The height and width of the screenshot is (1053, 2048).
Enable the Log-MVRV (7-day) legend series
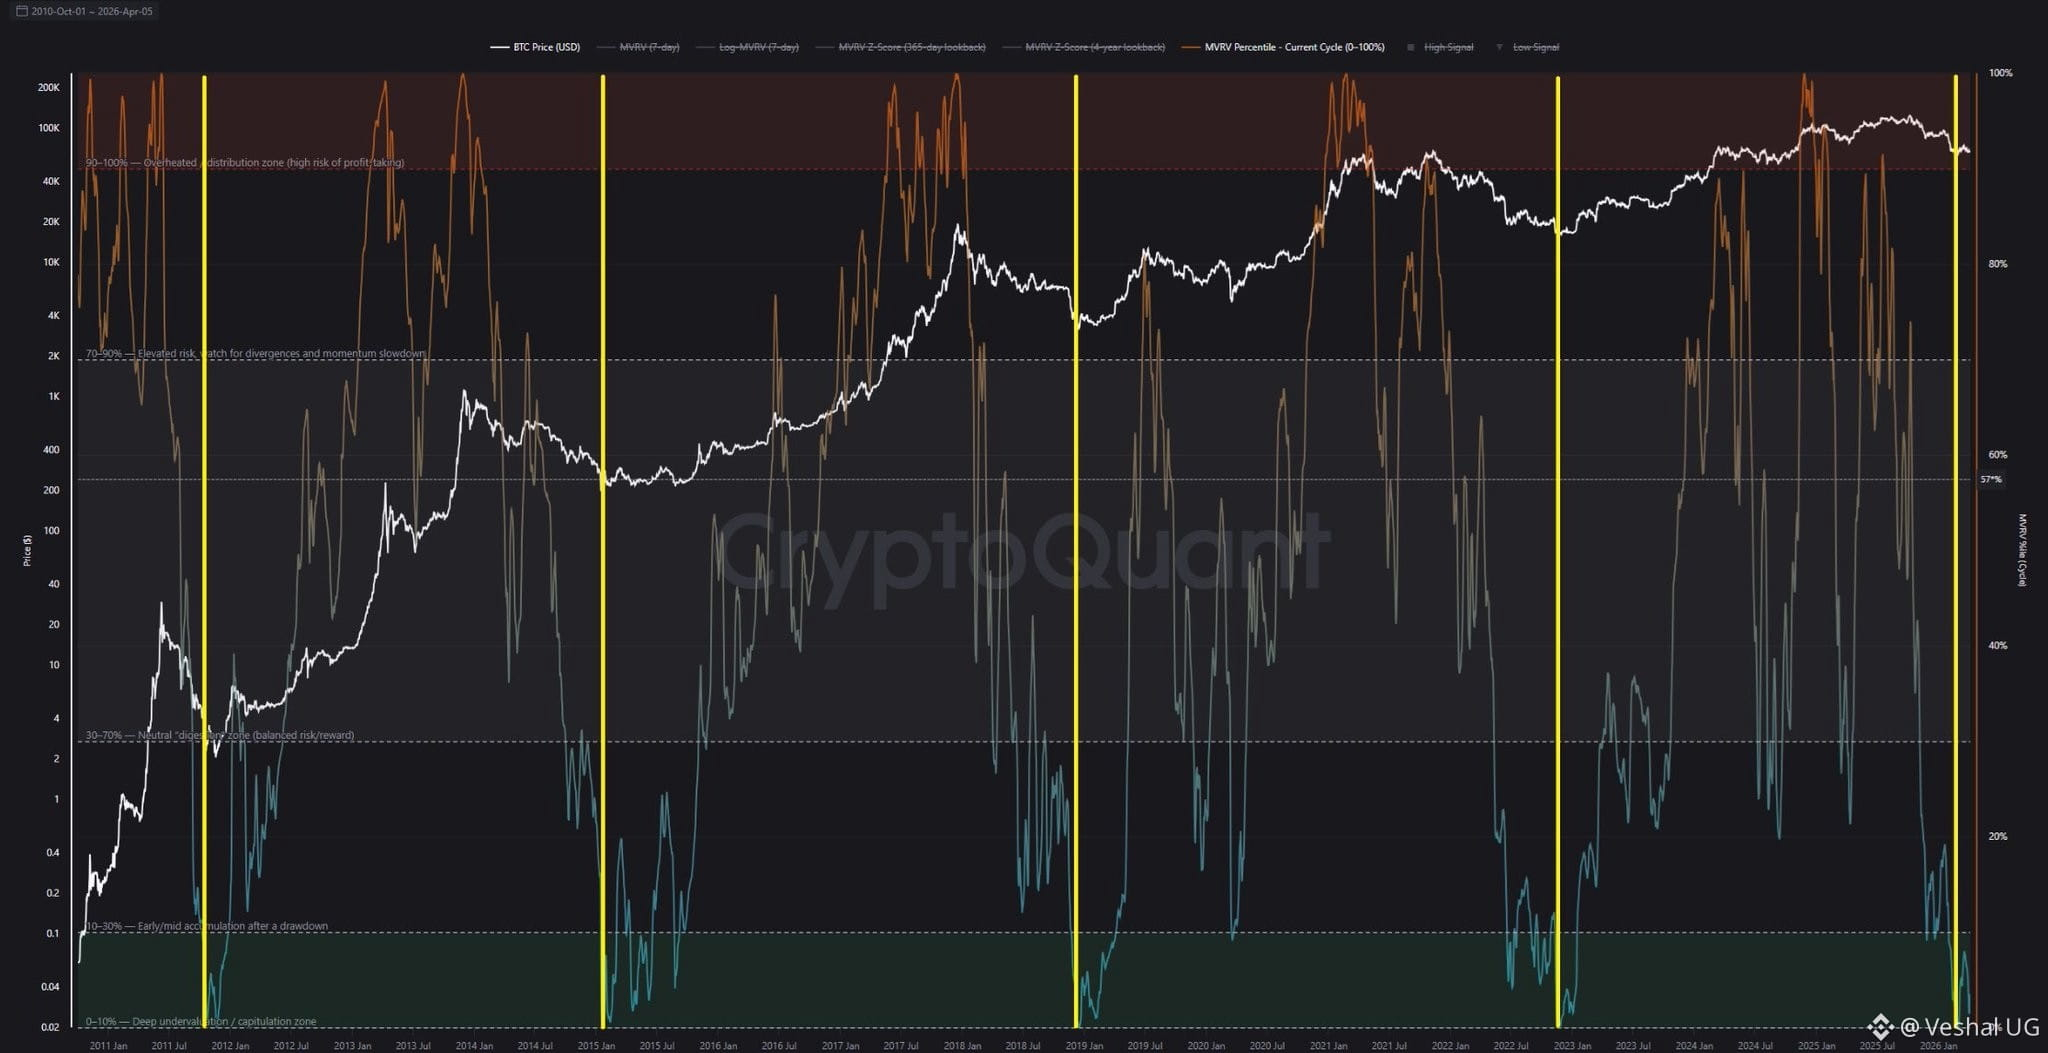747,47
